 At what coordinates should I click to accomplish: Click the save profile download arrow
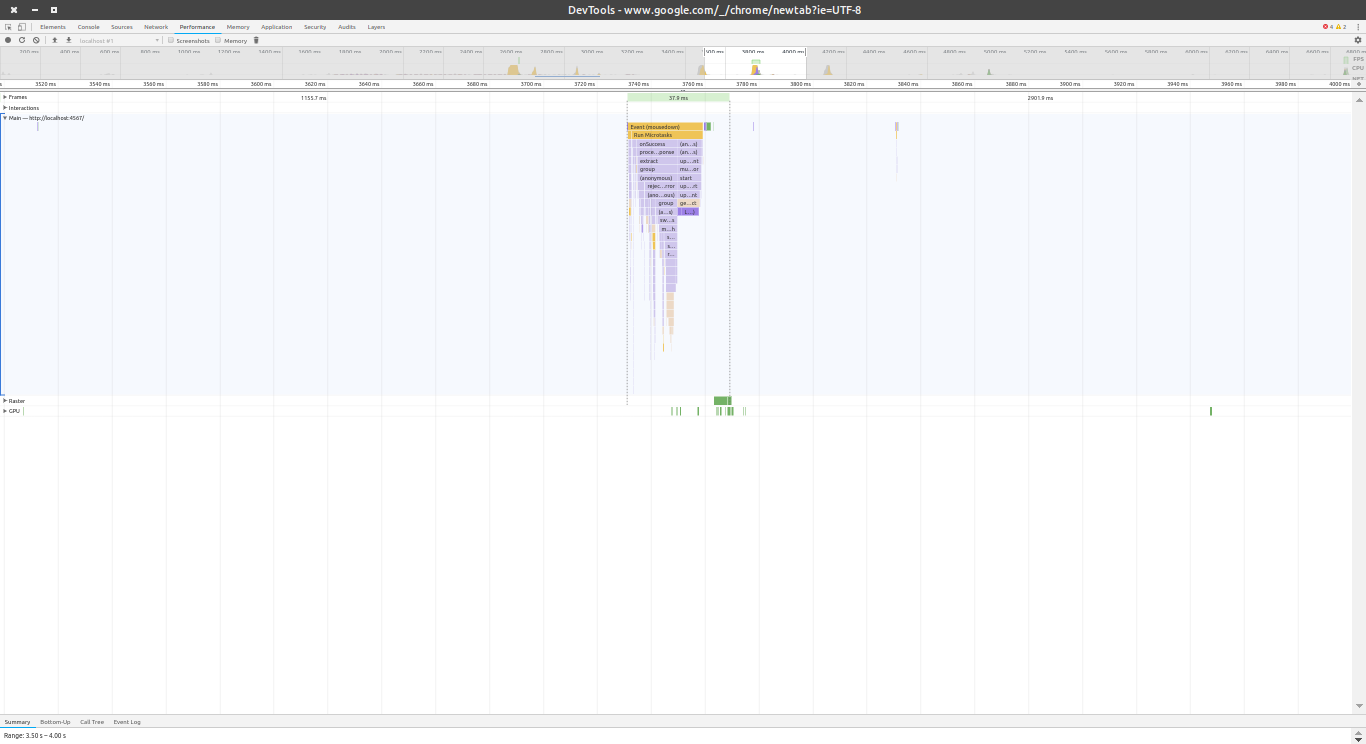(x=69, y=40)
